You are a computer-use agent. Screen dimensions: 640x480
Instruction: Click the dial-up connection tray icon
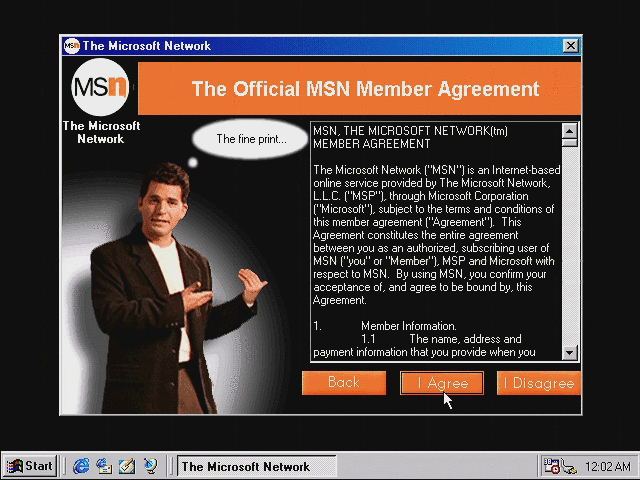[x=569, y=466]
